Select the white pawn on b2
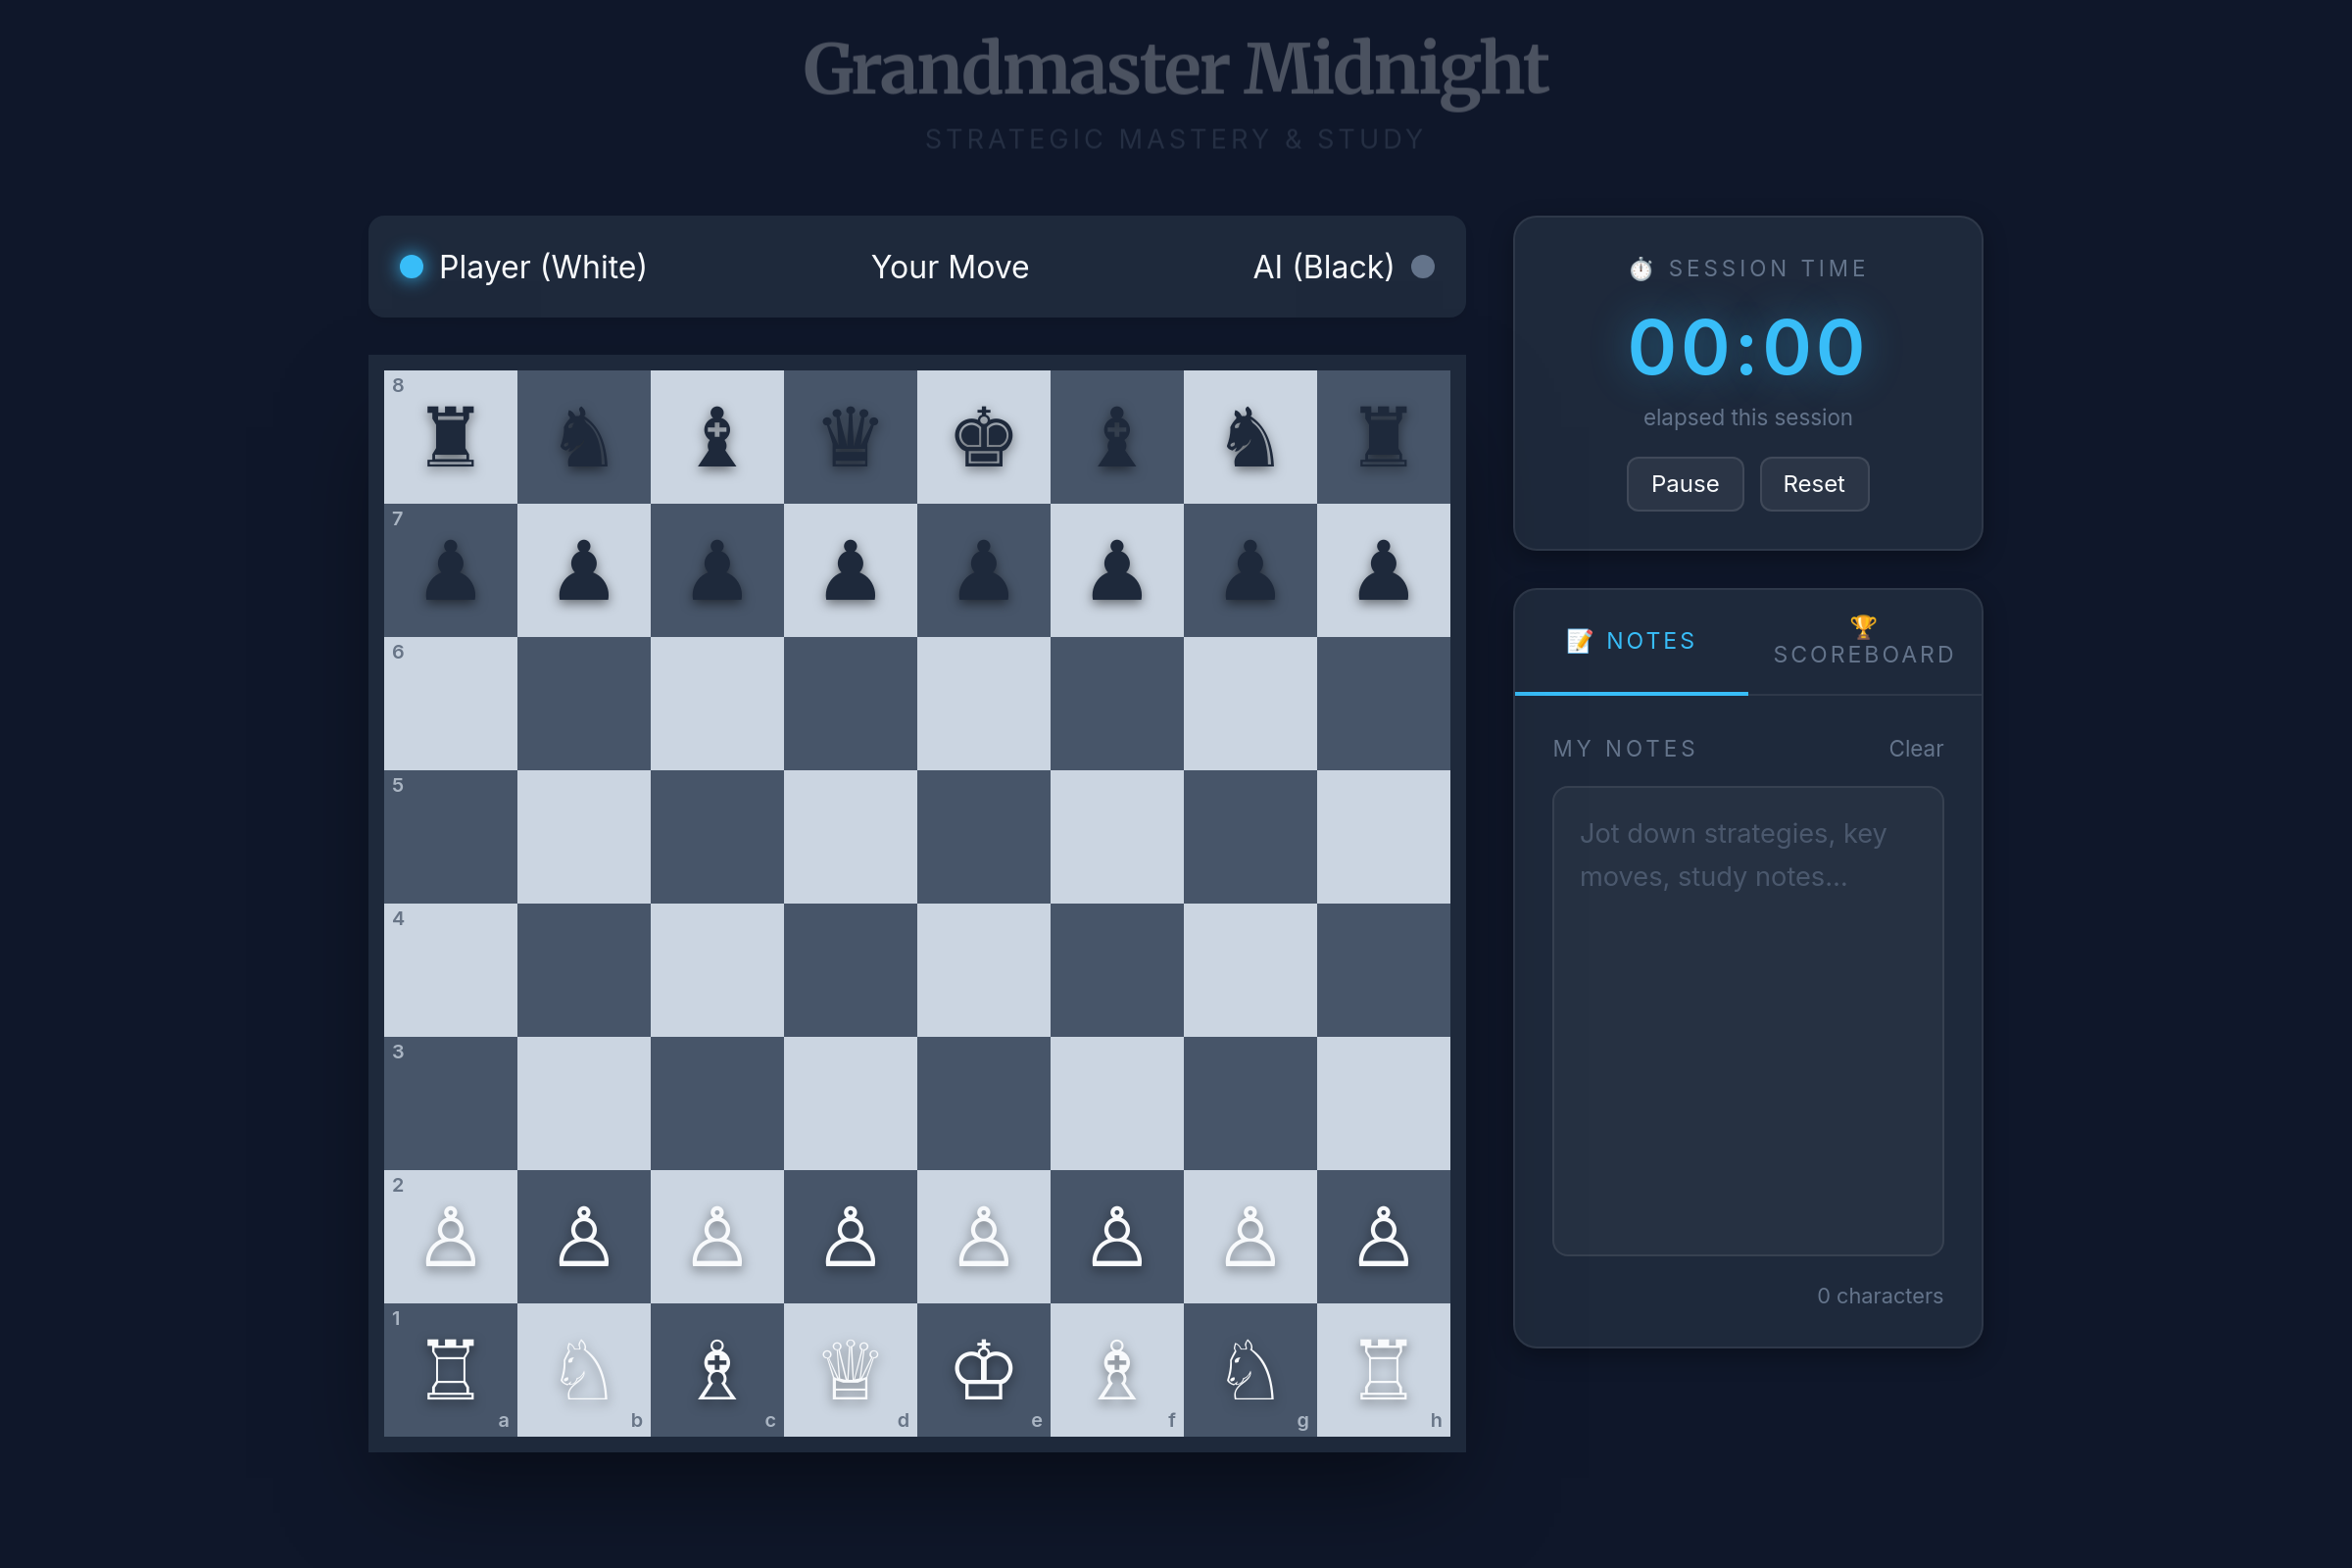The height and width of the screenshot is (1568, 2352). 584,1237
